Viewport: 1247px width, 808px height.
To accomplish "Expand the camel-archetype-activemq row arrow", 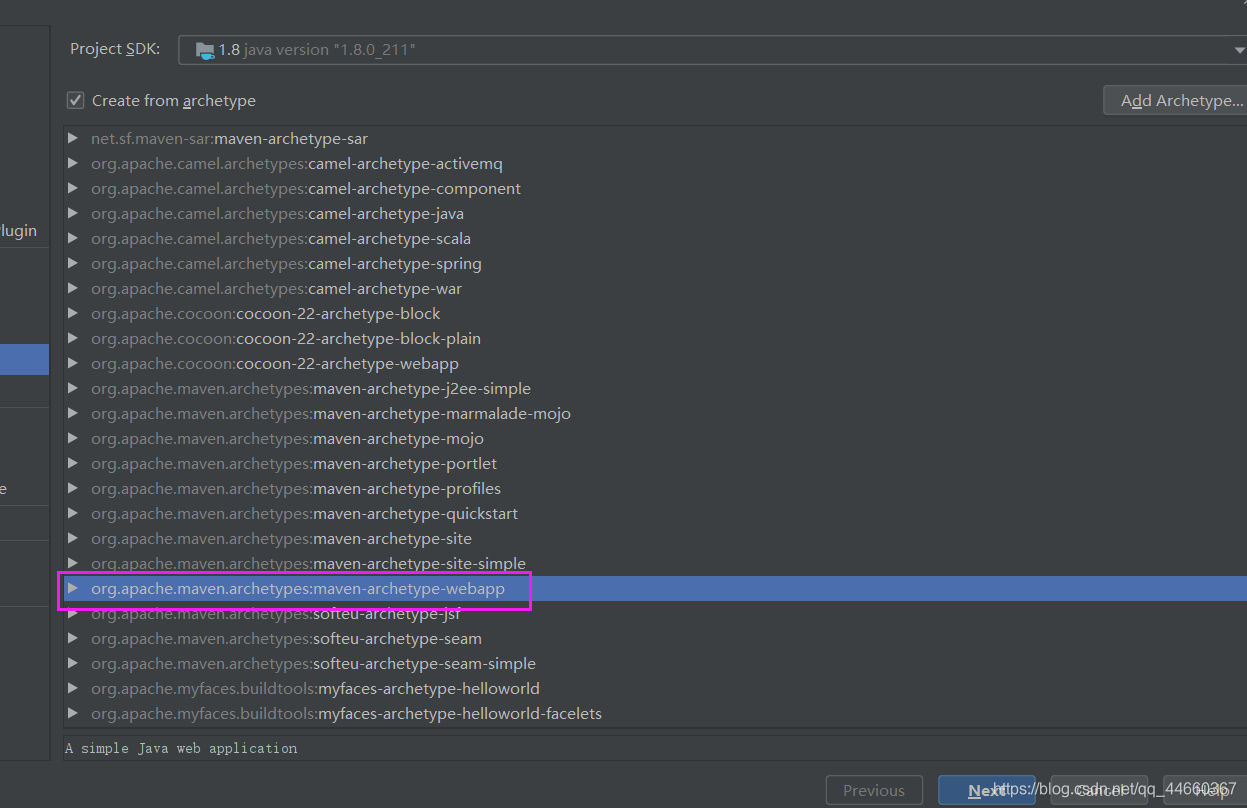I will click(72, 163).
